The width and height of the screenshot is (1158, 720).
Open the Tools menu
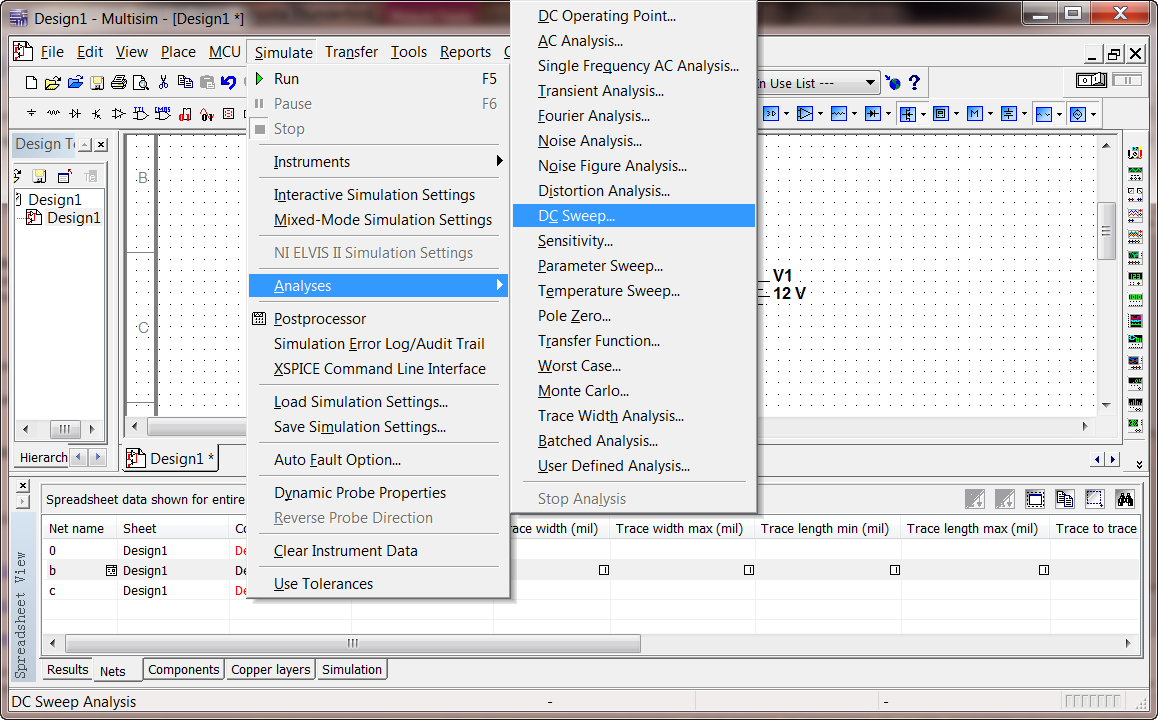tap(408, 52)
